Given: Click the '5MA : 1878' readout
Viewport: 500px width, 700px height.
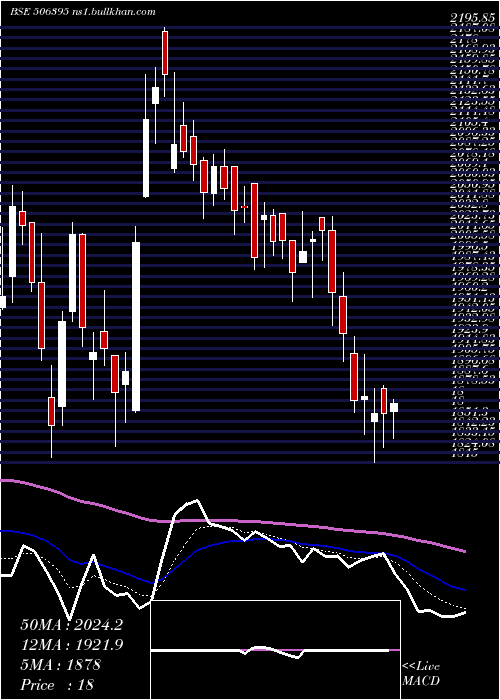Looking at the screenshot, I should pos(60,665).
